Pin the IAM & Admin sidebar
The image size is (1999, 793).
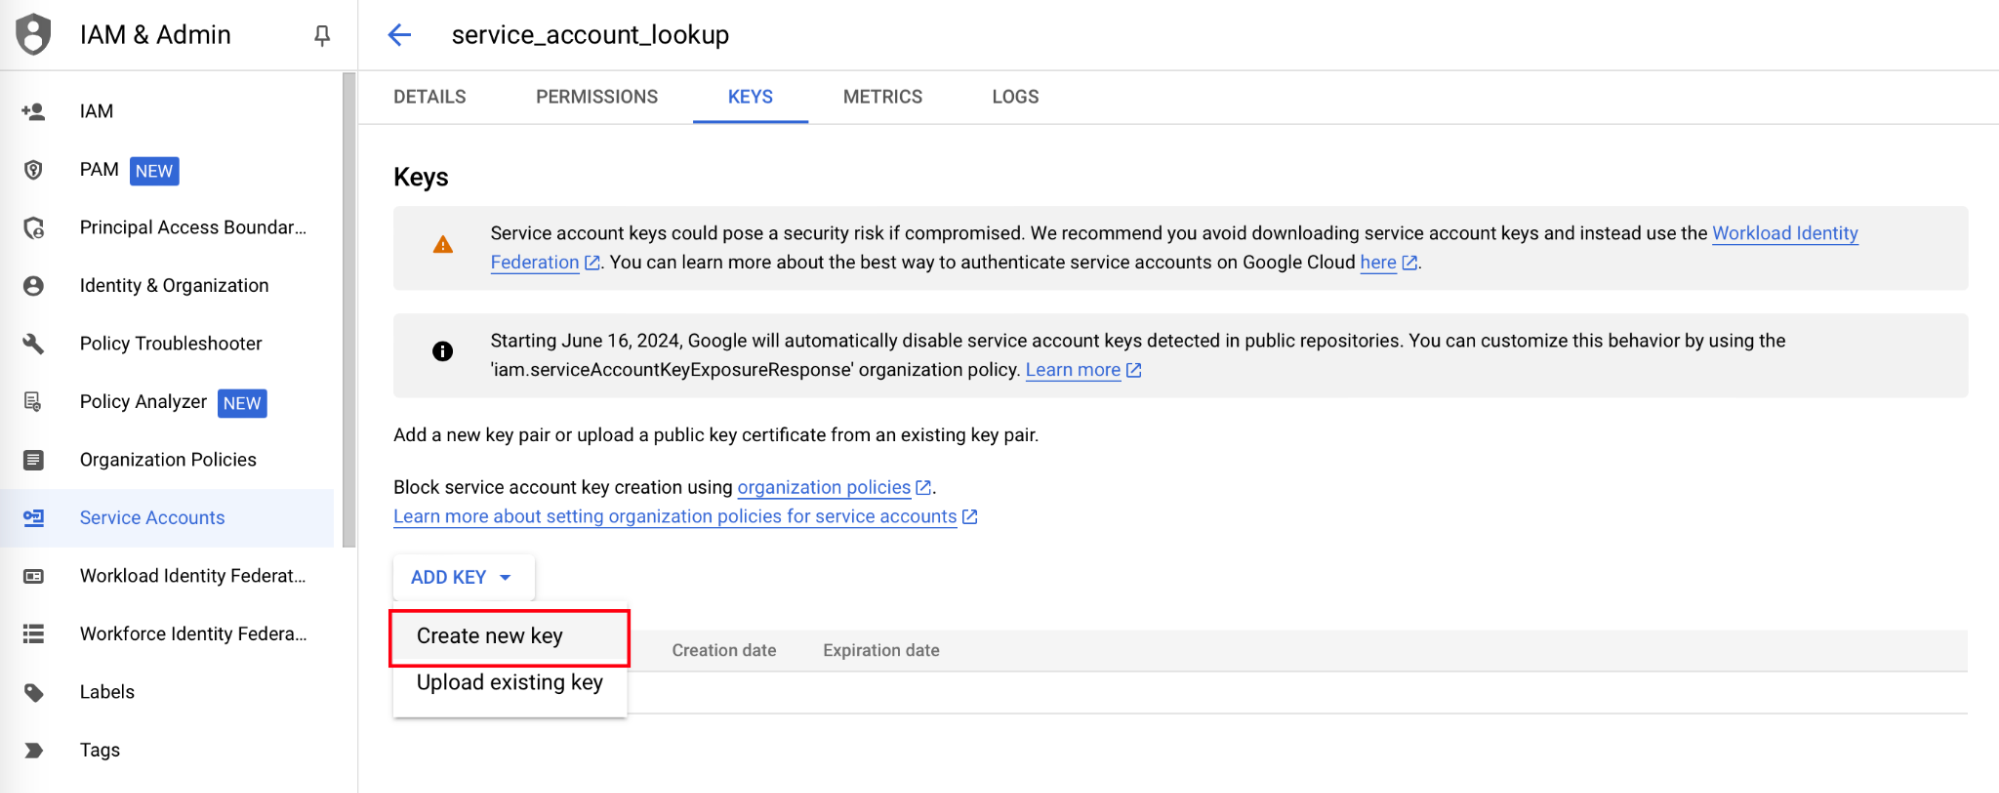(x=322, y=36)
